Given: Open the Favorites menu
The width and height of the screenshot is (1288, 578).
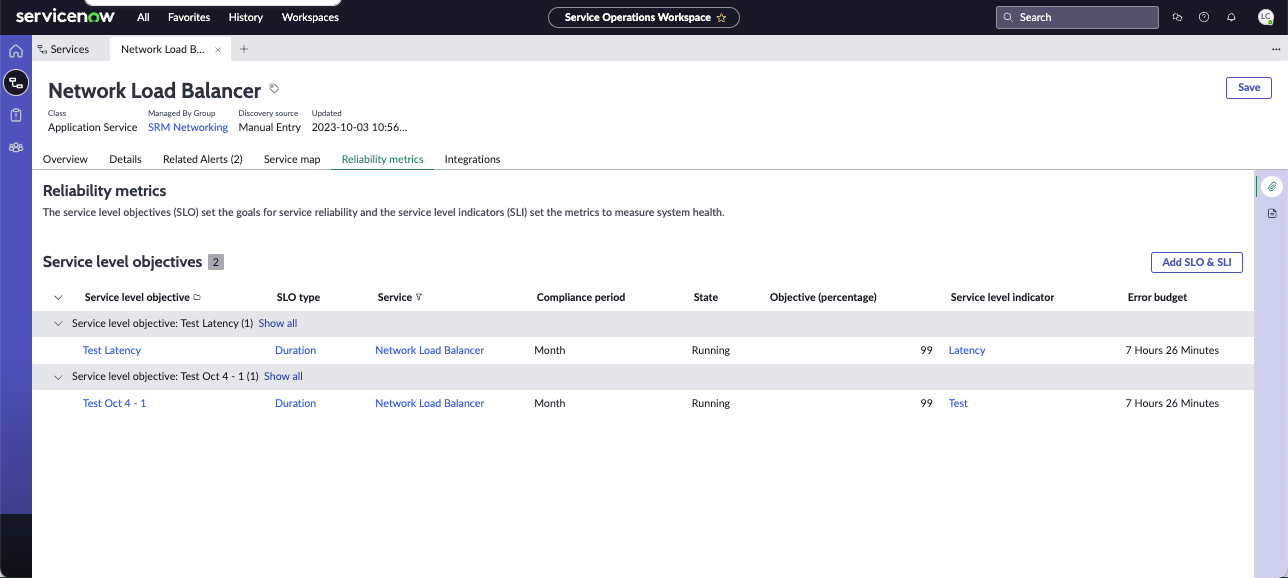Looking at the screenshot, I should (x=189, y=17).
